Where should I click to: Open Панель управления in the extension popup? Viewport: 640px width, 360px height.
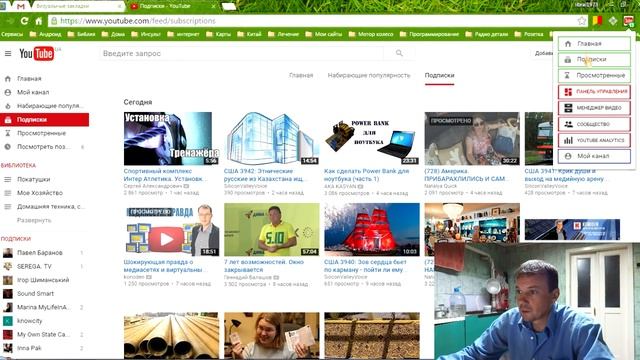click(594, 92)
